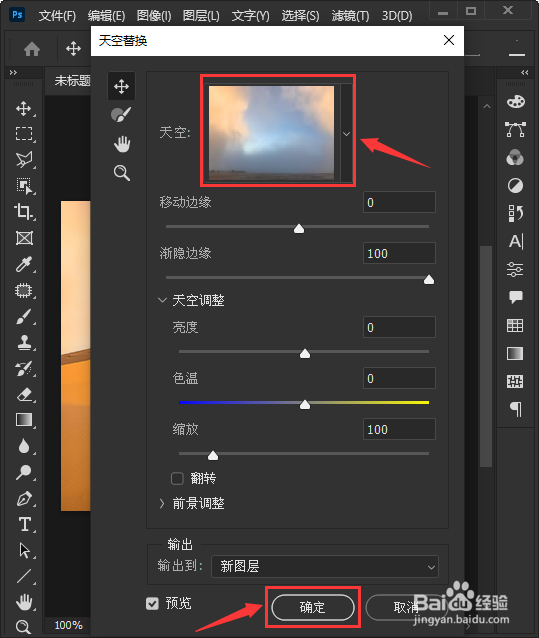Open the Patterns panel icon
Screen dimensions: 539x638
515,382
